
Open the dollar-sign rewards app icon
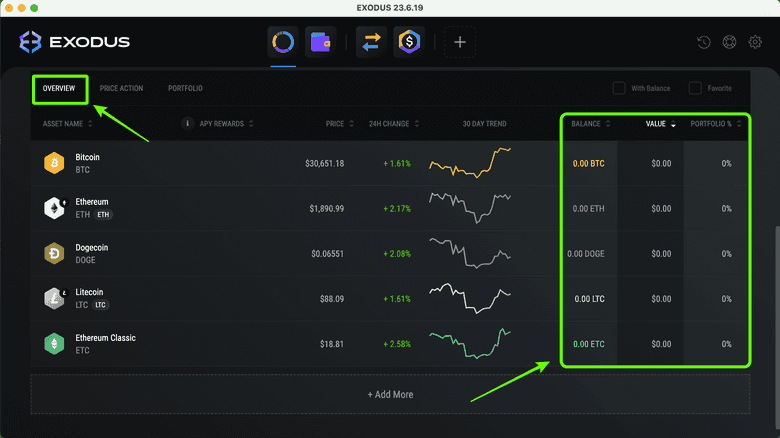click(x=408, y=42)
